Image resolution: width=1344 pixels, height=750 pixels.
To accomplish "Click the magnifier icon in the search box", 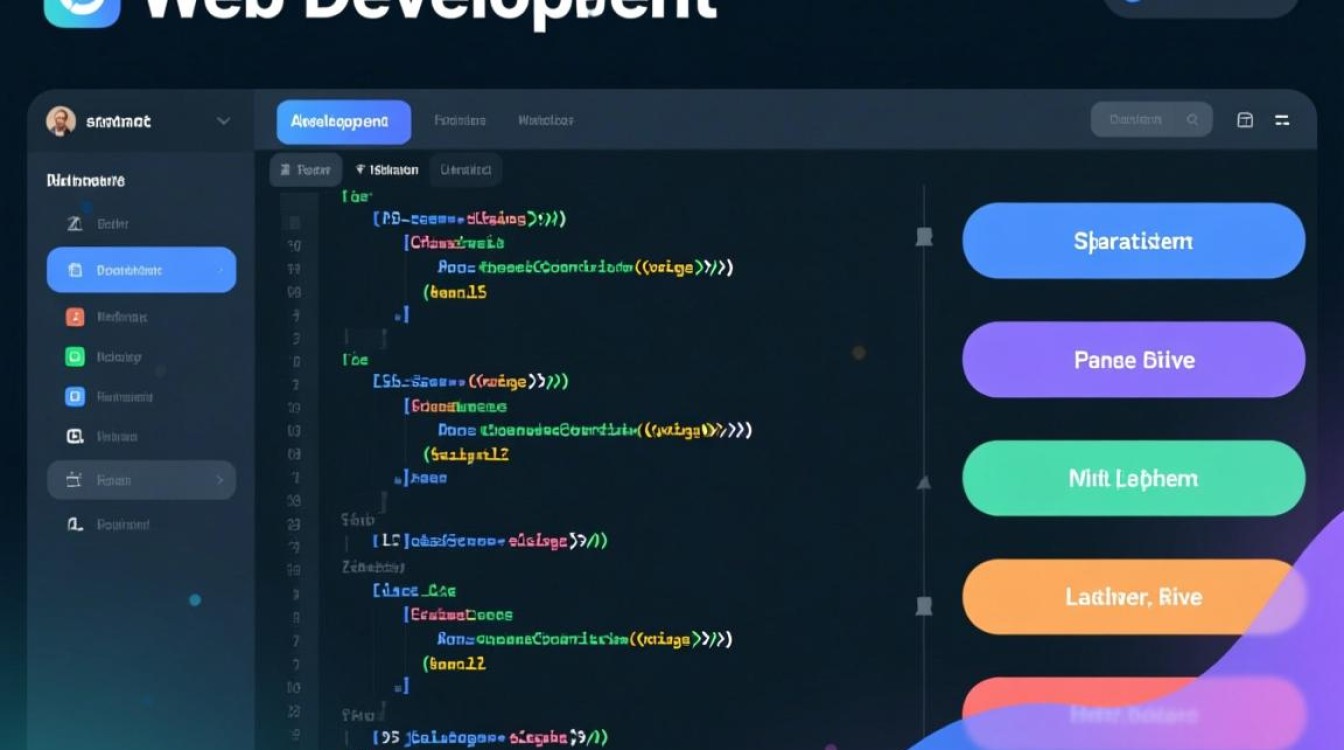I will pyautogui.click(x=1192, y=120).
